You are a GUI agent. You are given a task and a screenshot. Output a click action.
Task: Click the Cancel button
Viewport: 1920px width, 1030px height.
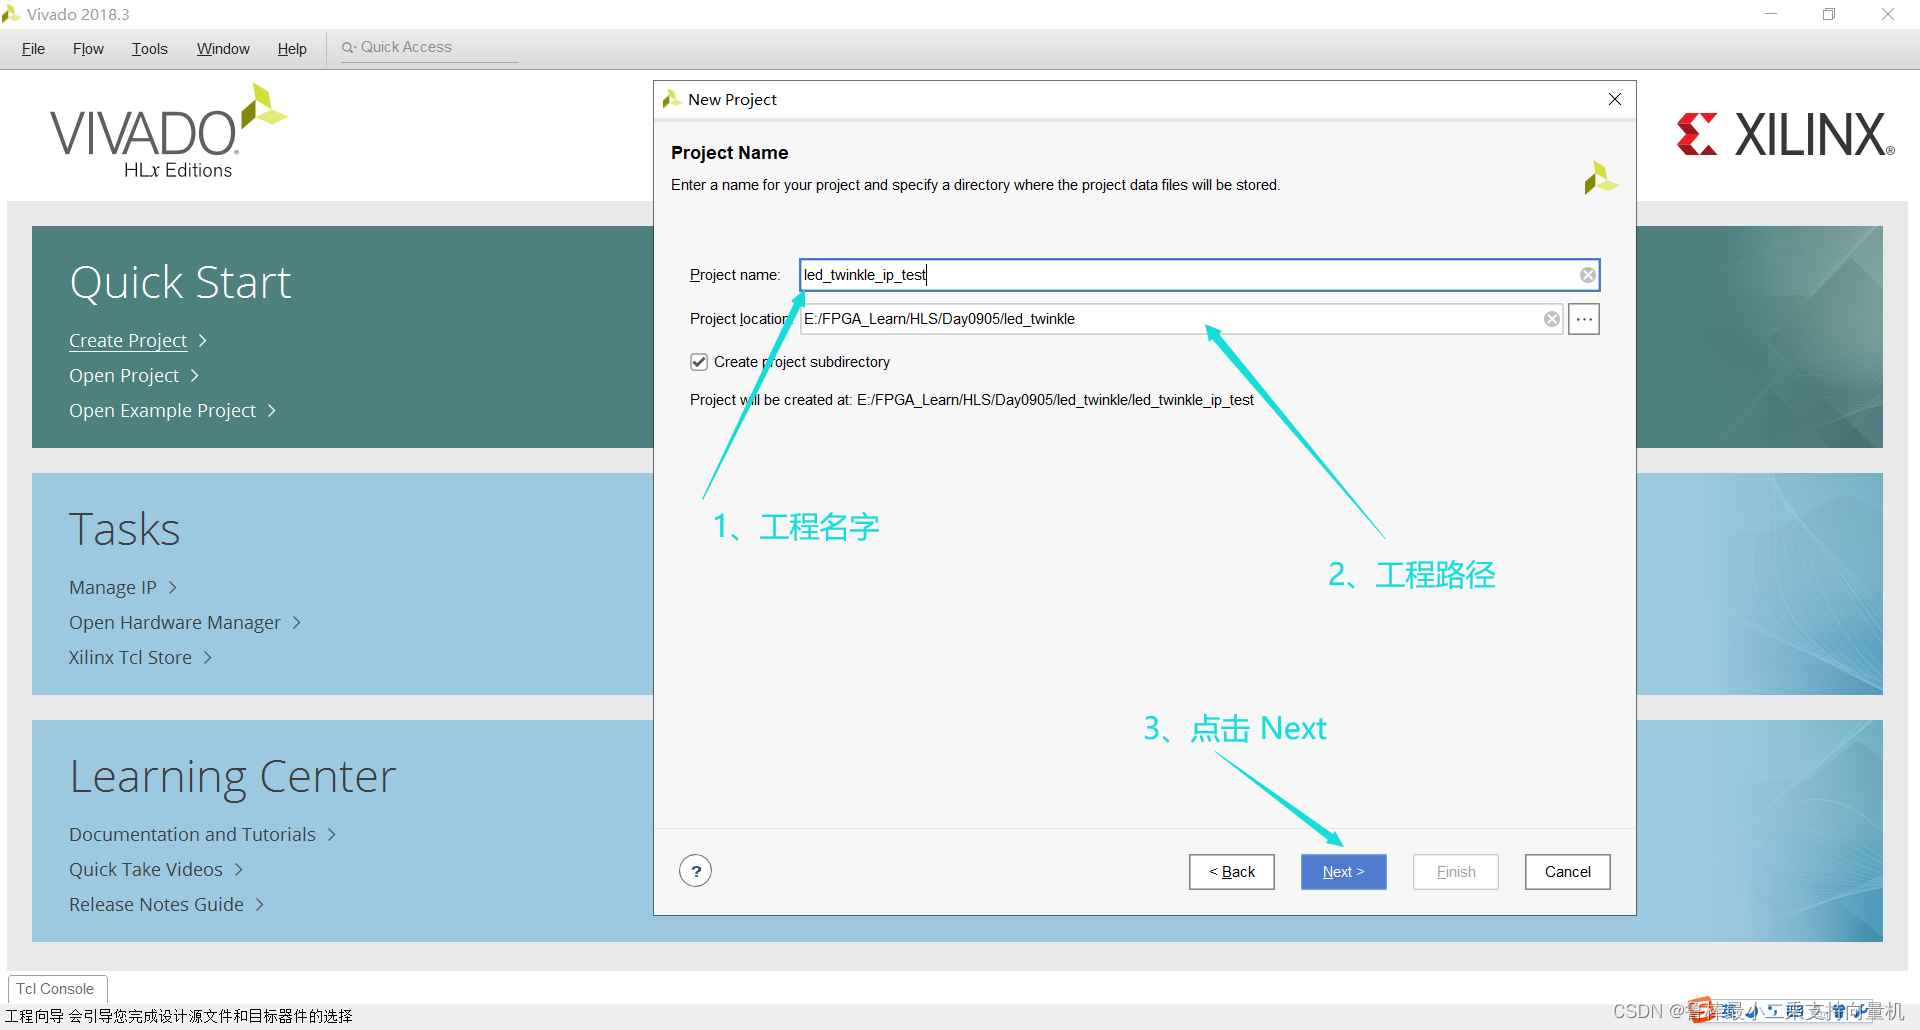click(x=1567, y=872)
